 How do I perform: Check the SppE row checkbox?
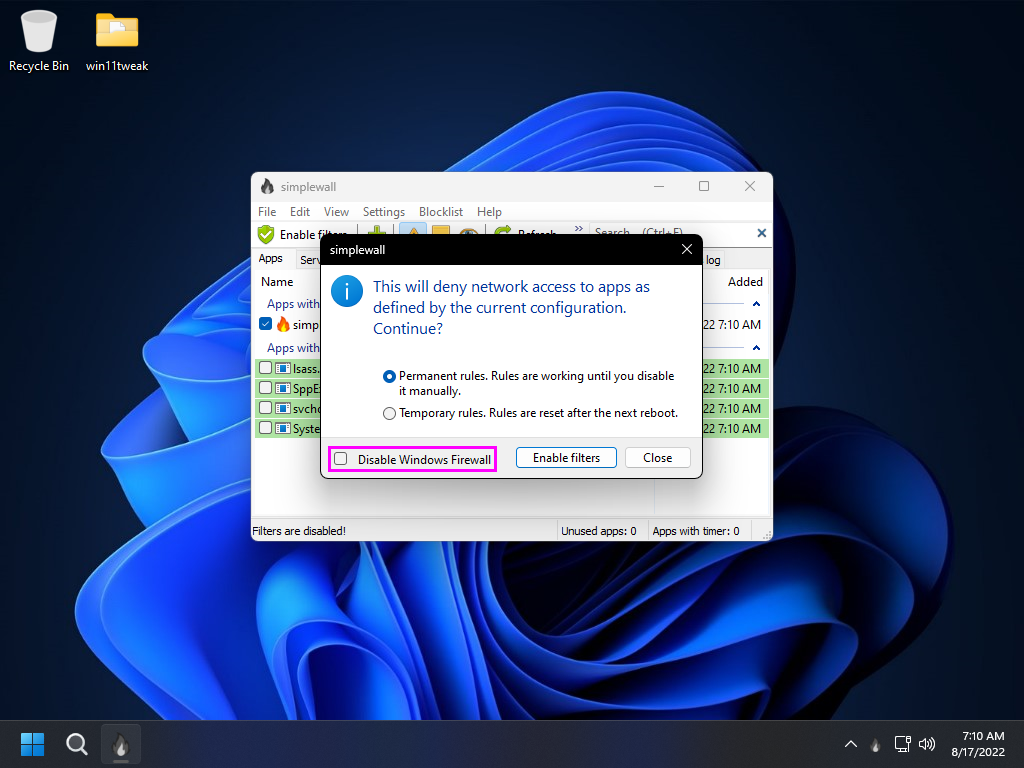[x=265, y=388]
